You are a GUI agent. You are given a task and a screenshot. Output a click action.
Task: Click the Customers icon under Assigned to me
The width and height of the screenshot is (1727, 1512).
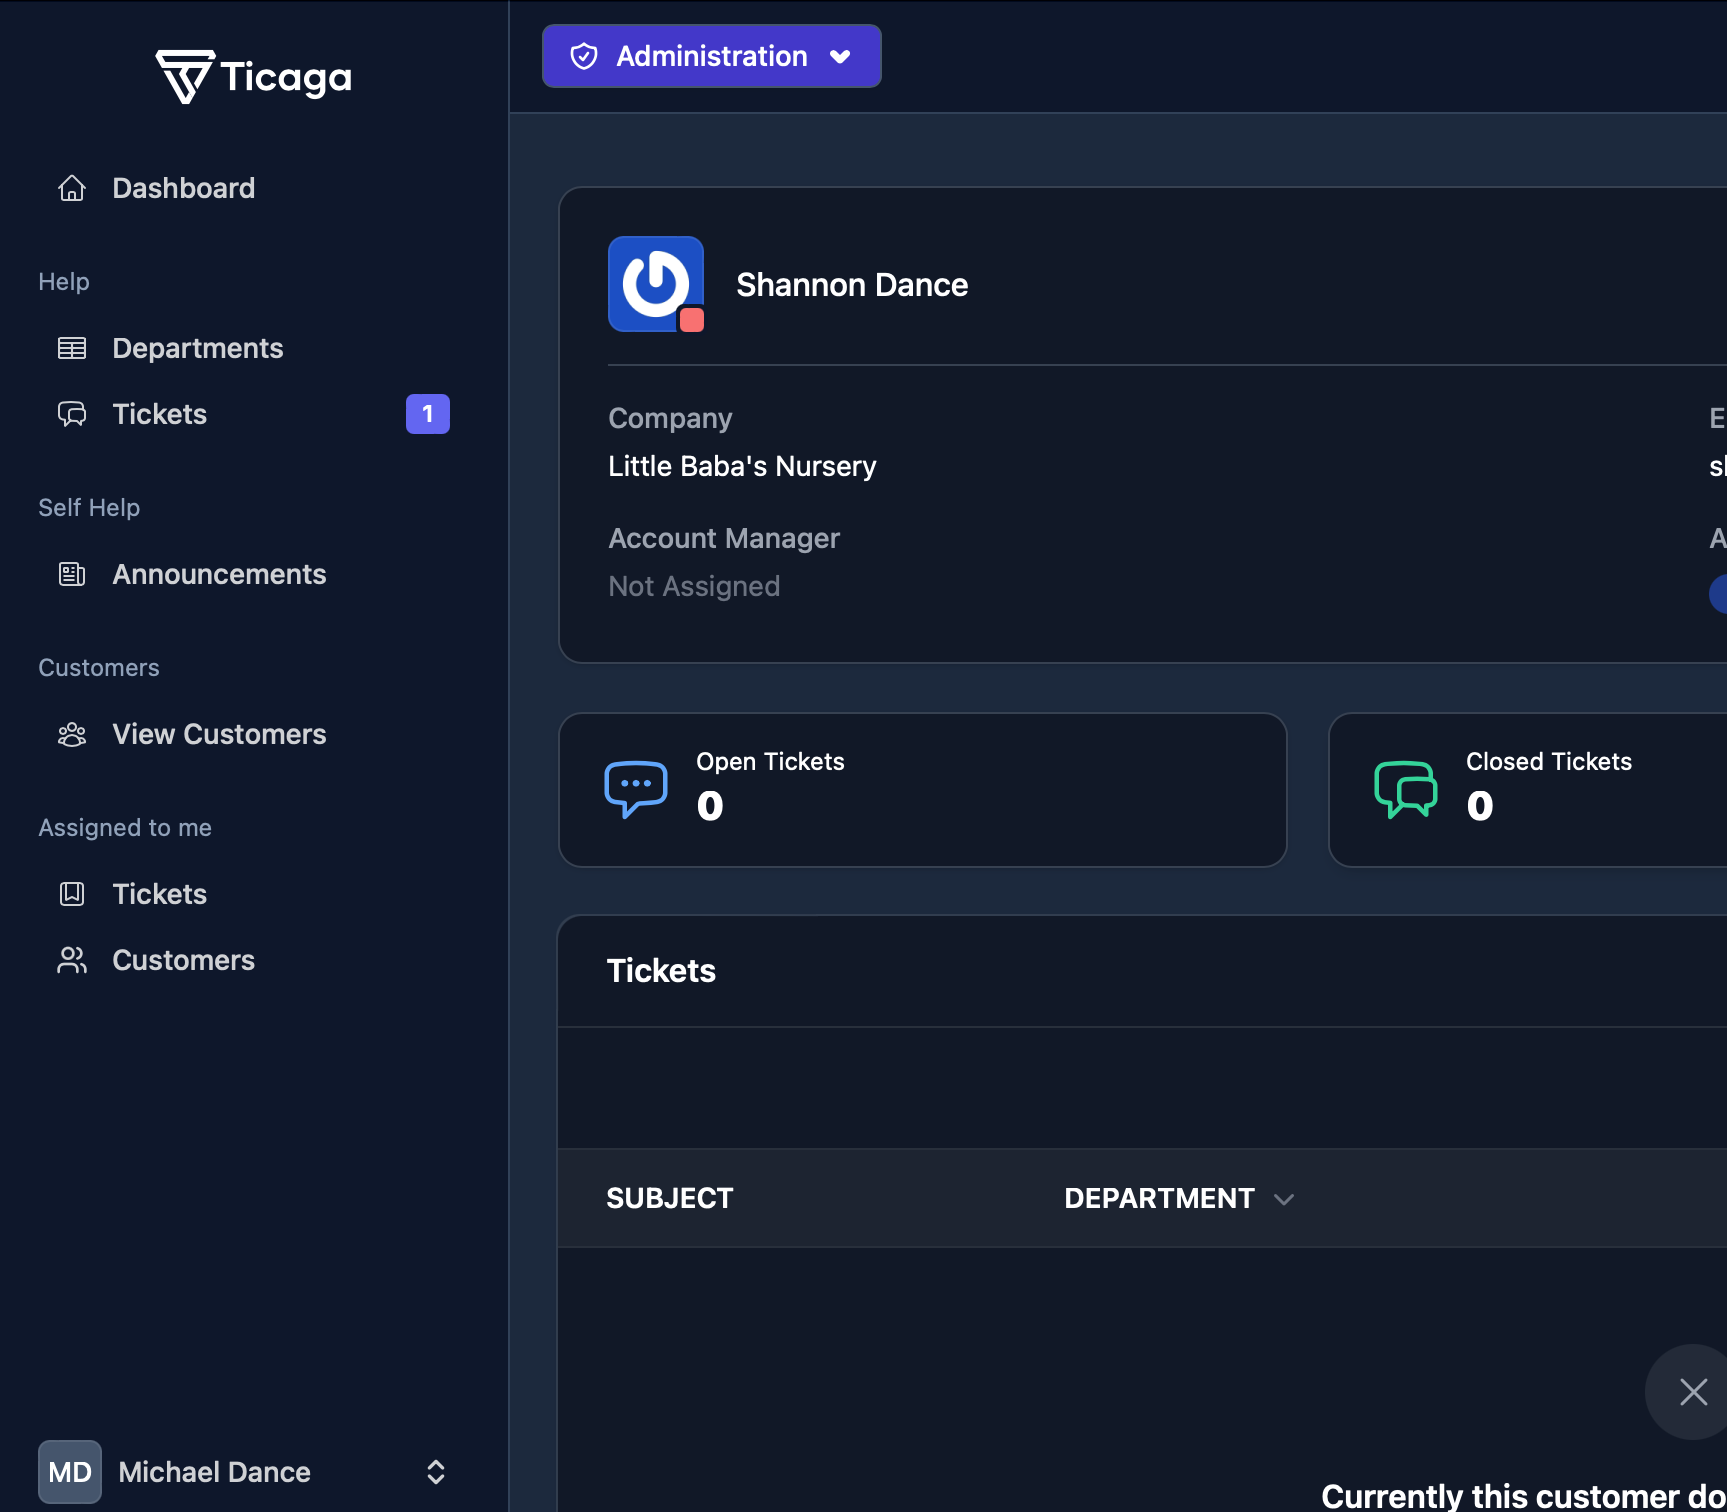pos(71,960)
